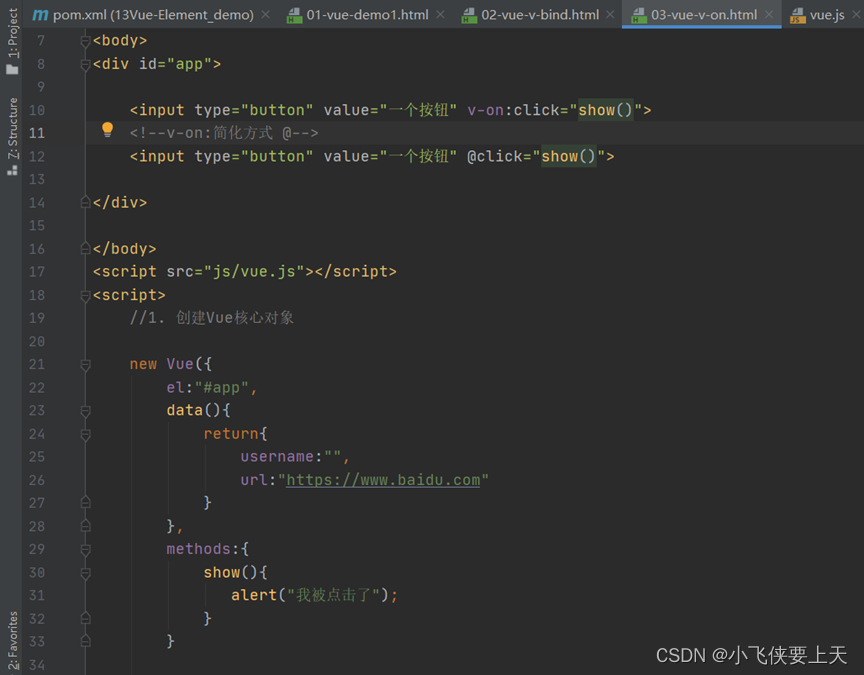The height and width of the screenshot is (675, 864).
Task: Click fold end marker on line 16
Action: (85, 249)
